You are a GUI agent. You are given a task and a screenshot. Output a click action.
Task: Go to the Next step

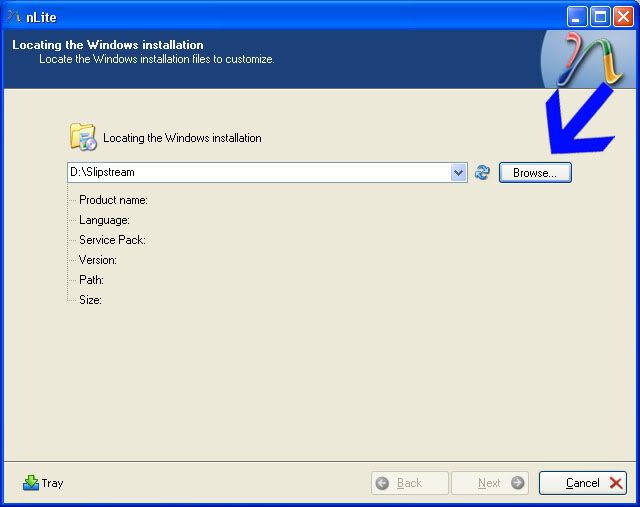click(x=490, y=483)
